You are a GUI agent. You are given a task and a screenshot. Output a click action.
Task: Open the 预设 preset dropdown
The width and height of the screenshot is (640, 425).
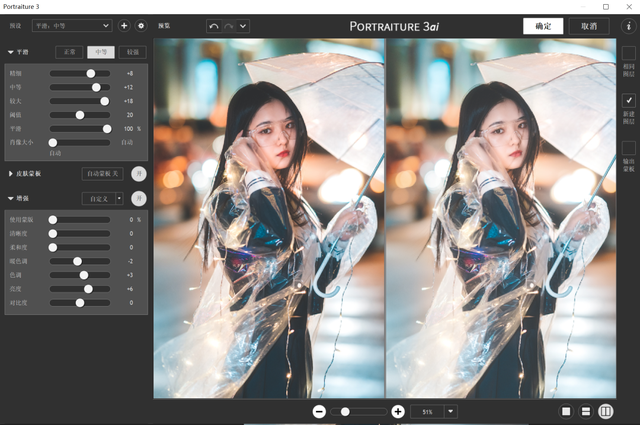tap(70, 25)
